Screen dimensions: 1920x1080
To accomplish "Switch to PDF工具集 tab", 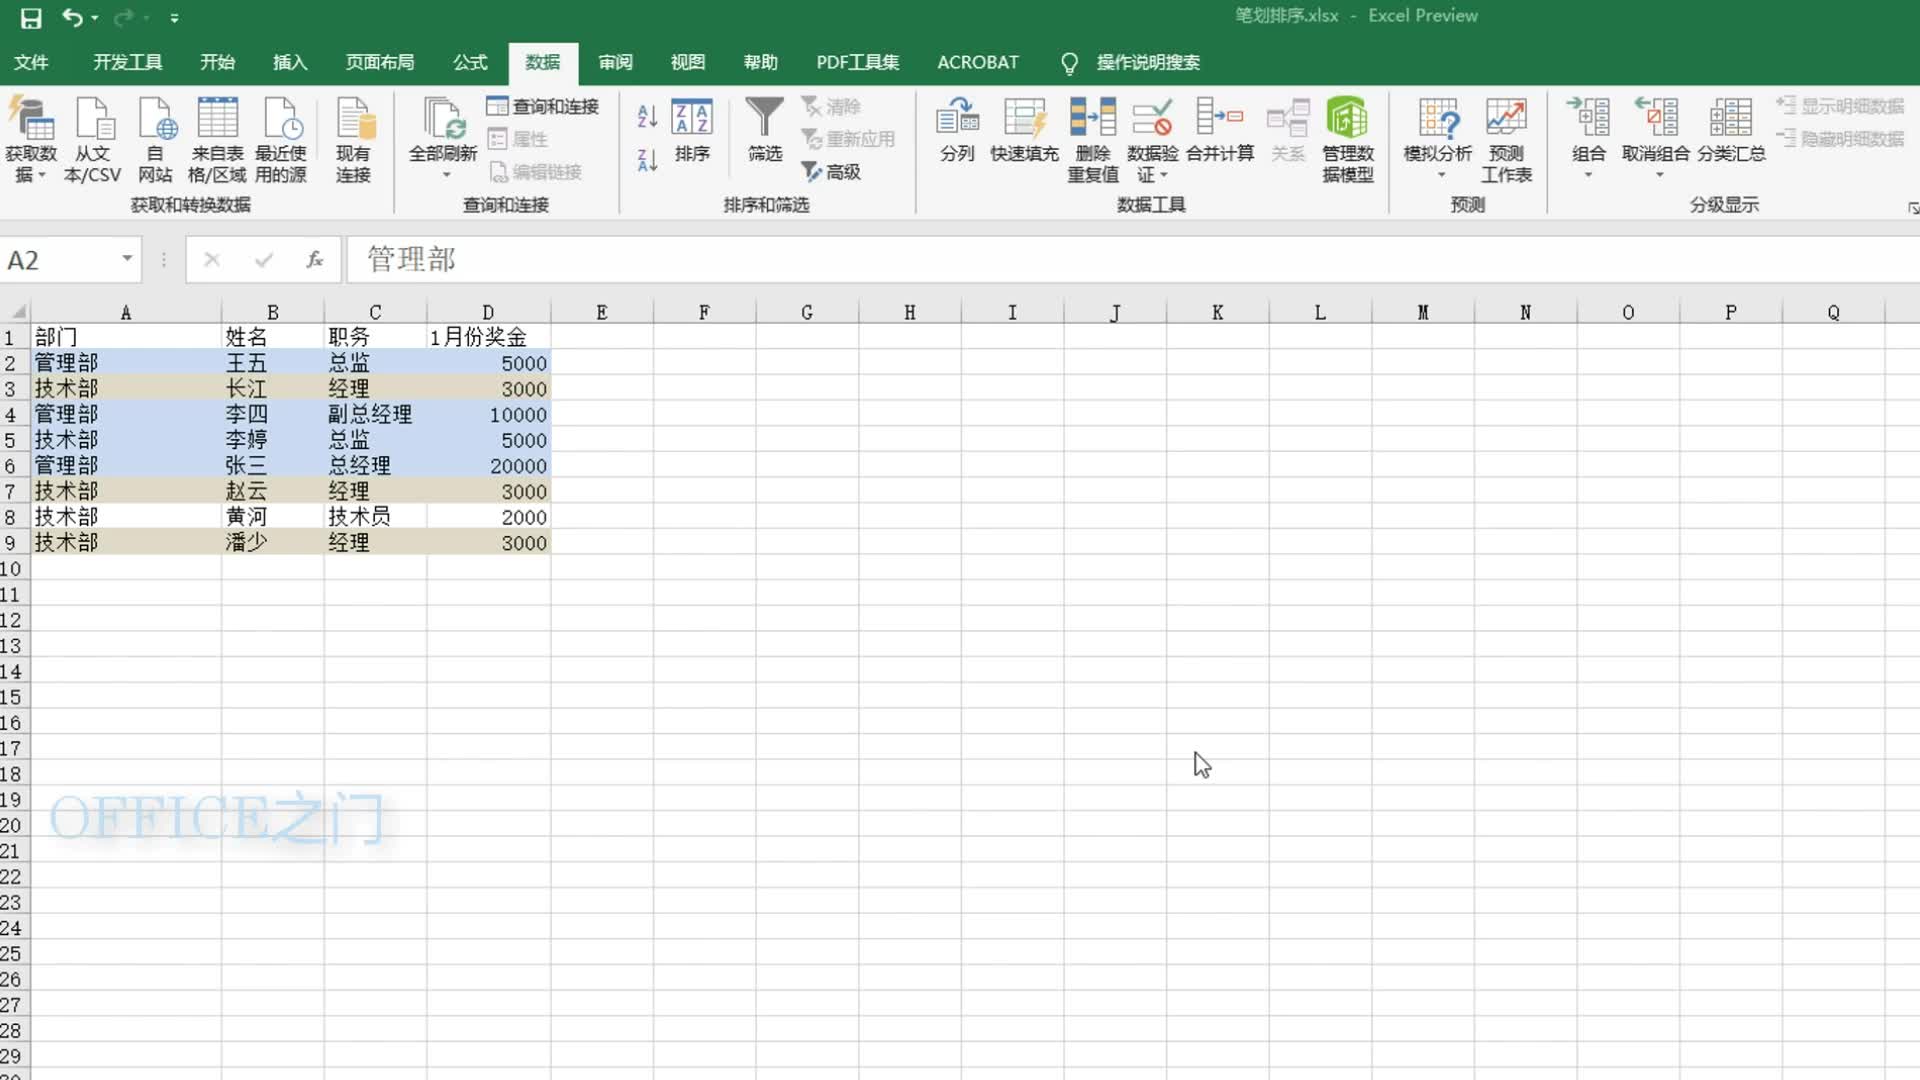I will coord(857,62).
